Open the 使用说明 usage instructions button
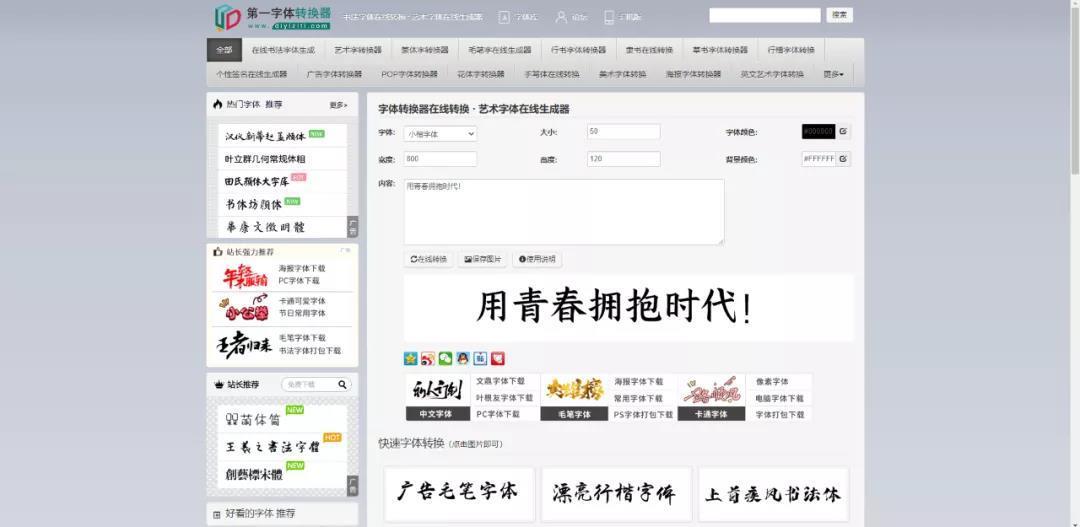Image resolution: width=1080 pixels, height=527 pixels. coord(536,259)
